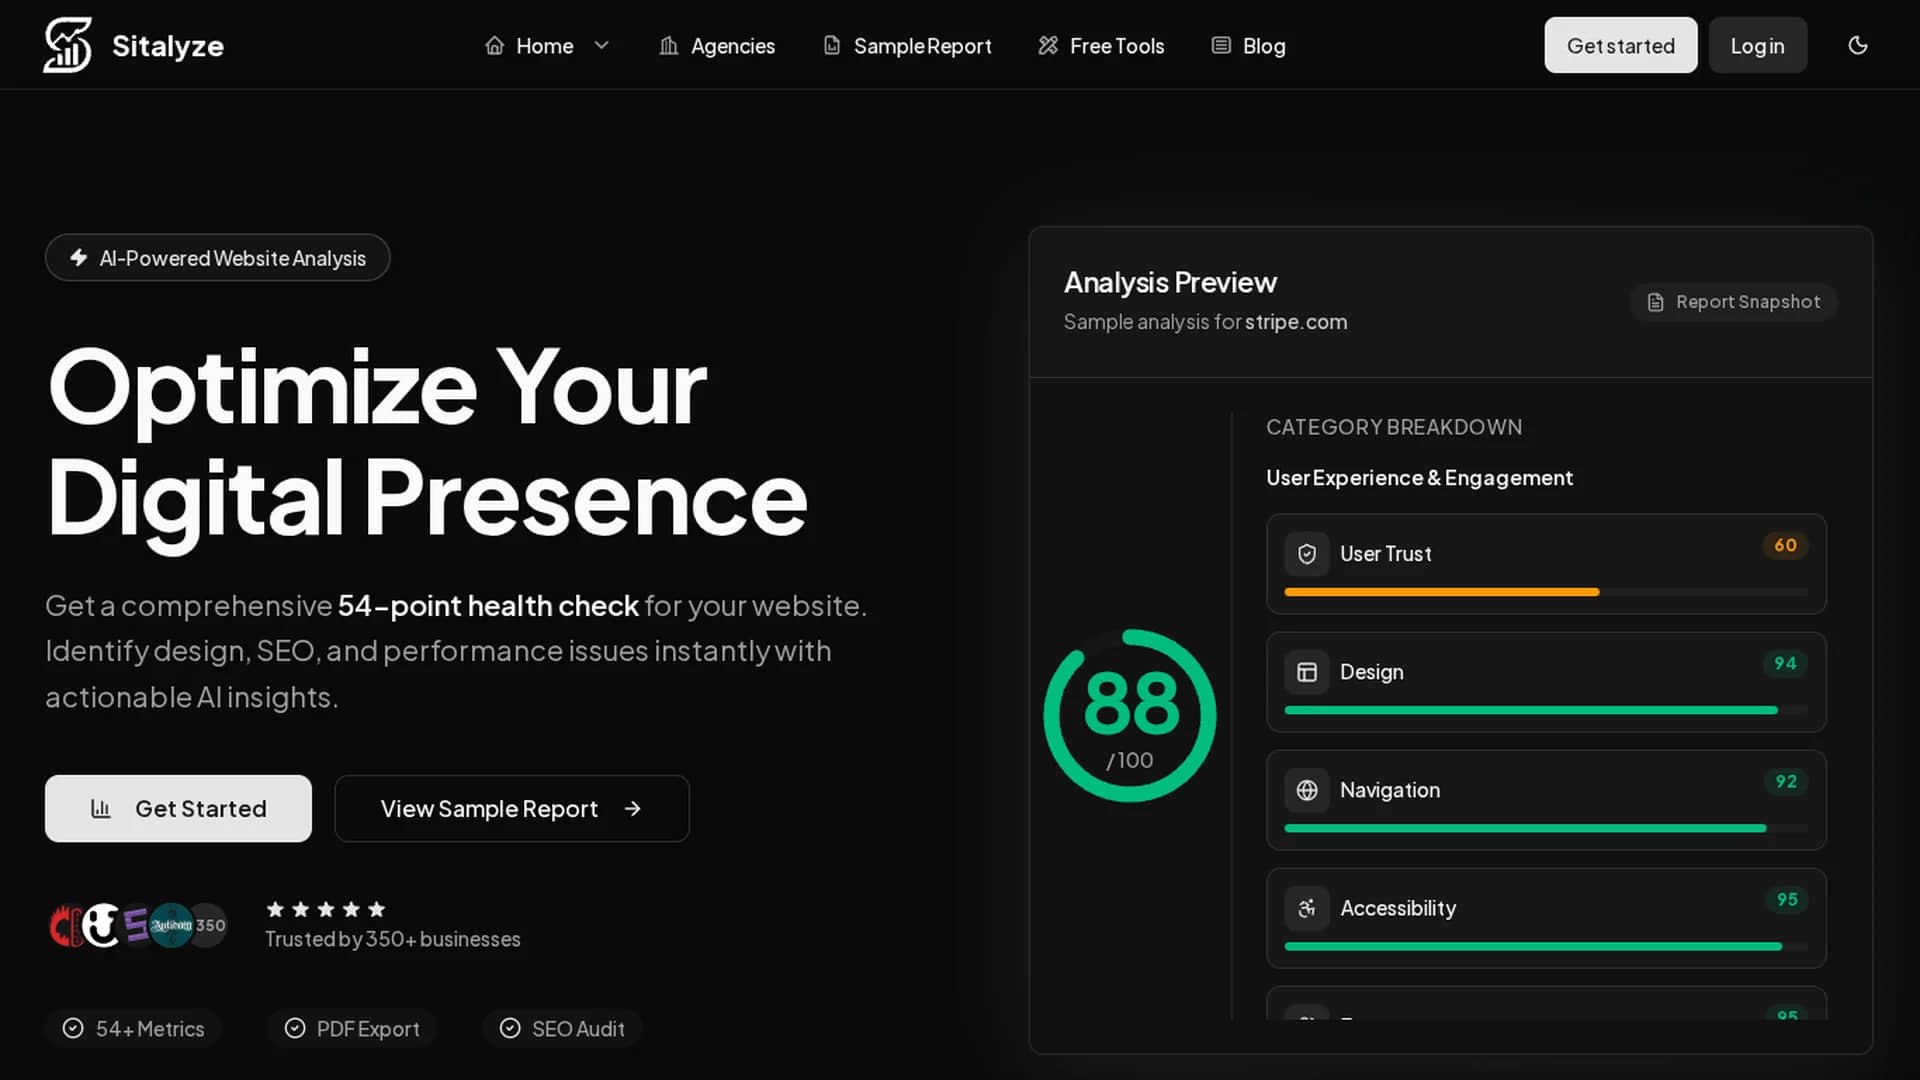Click the Analysis Preview heading
The height and width of the screenshot is (1080, 1920).
click(x=1170, y=283)
